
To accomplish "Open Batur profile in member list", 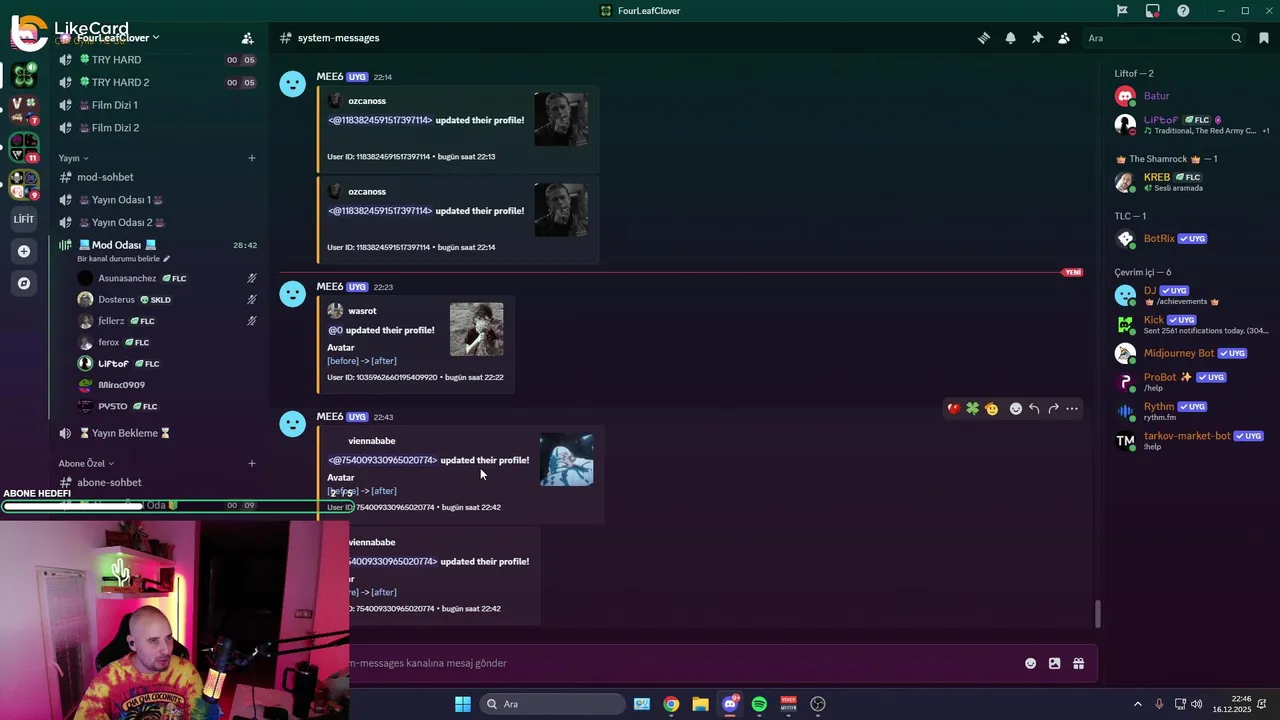I will click(x=1191, y=96).
